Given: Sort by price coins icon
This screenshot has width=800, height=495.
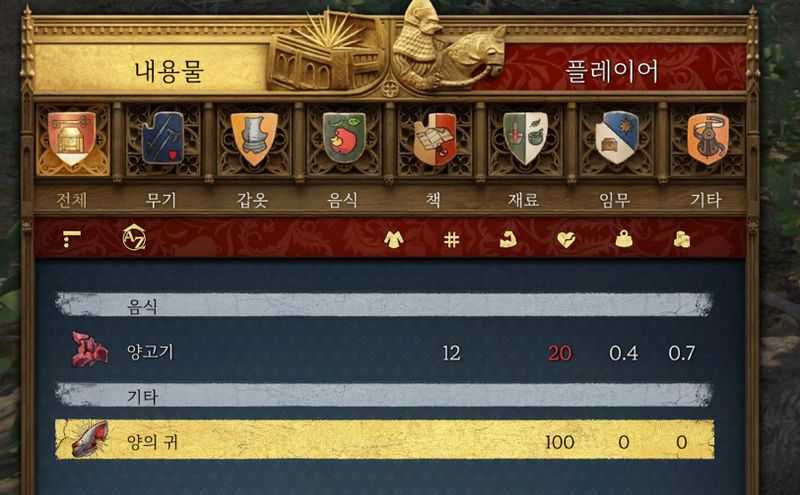Looking at the screenshot, I should (682, 239).
